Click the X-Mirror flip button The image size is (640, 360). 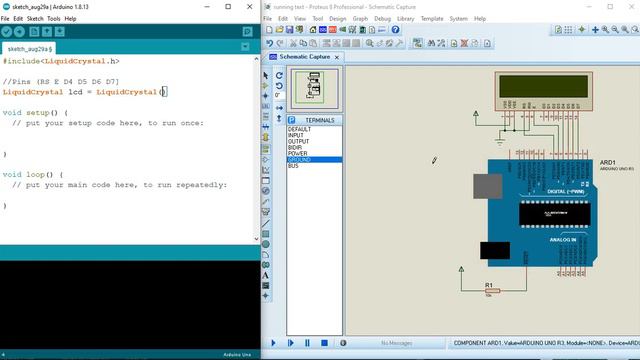(x=279, y=108)
